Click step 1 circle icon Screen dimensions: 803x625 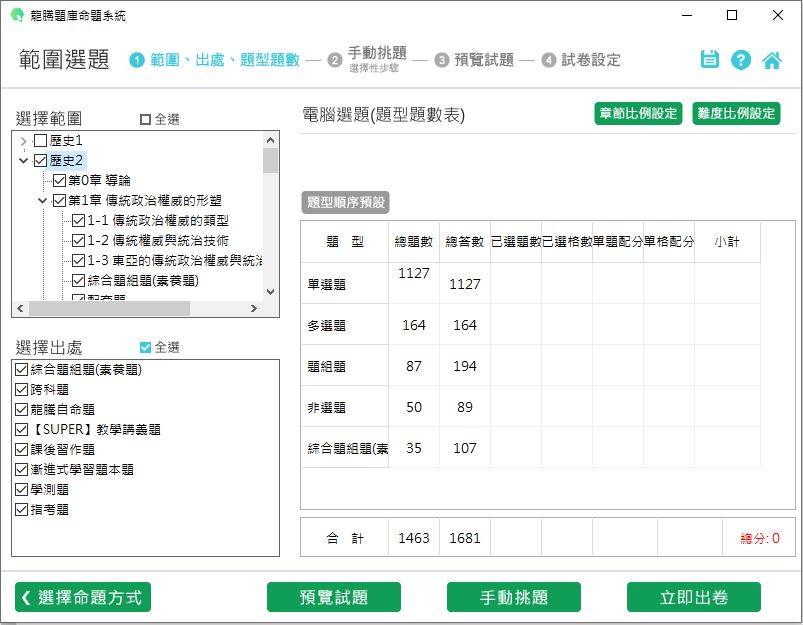[136, 60]
